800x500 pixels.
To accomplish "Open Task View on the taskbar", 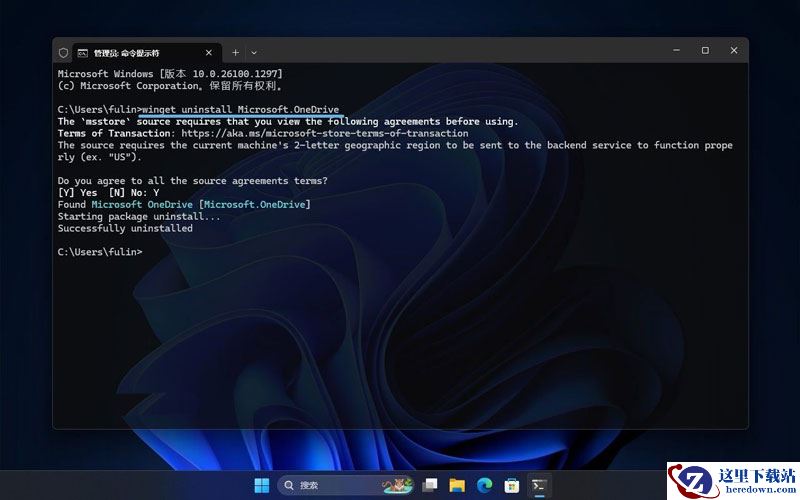I will click(x=430, y=485).
